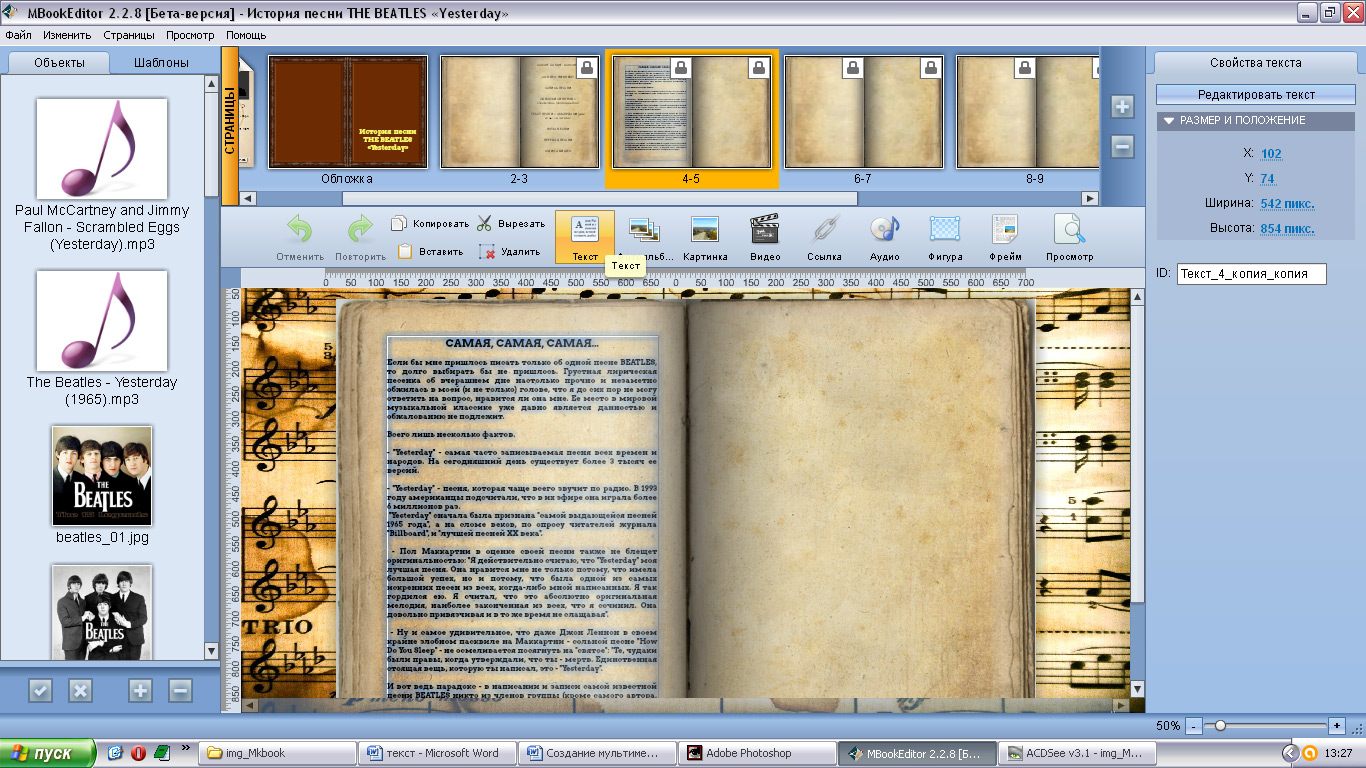Image resolution: width=1366 pixels, height=768 pixels.
Task: Click the zoom slider handle
Action: 1221,725
